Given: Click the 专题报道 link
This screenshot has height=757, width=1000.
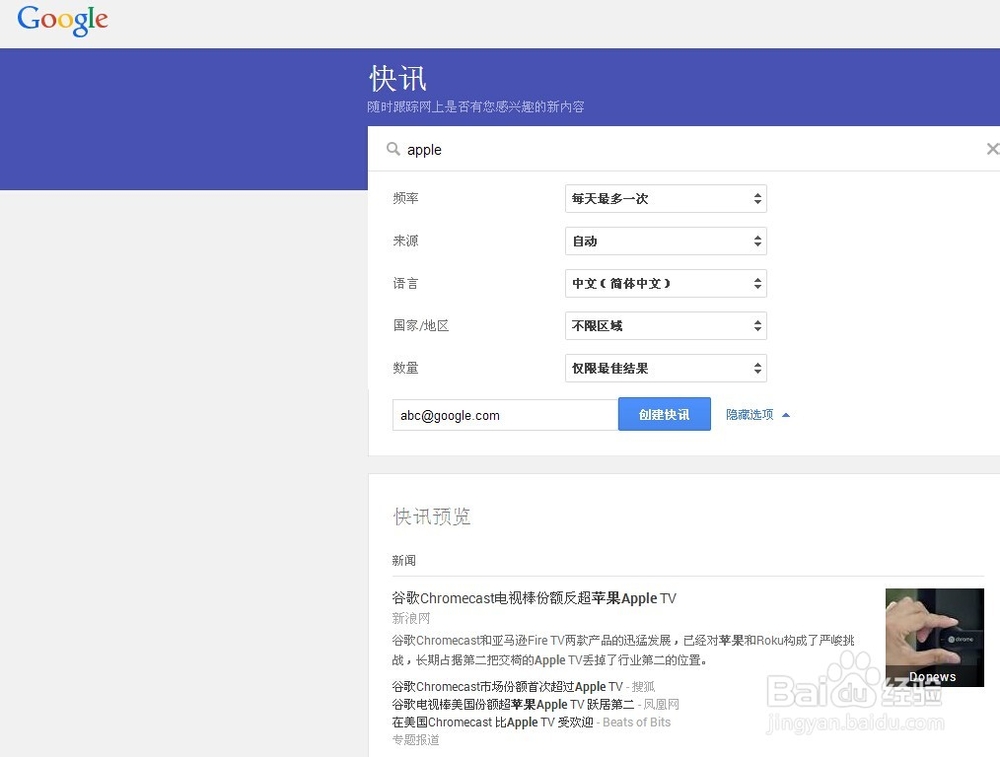Looking at the screenshot, I should click(x=416, y=740).
